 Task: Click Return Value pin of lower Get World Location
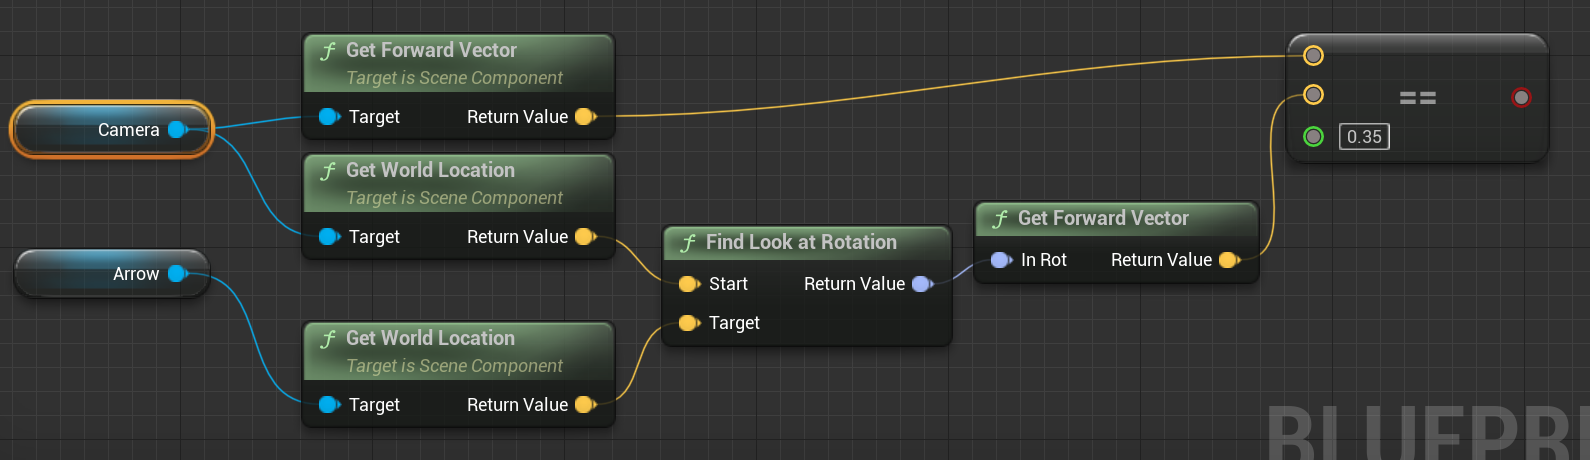(585, 405)
